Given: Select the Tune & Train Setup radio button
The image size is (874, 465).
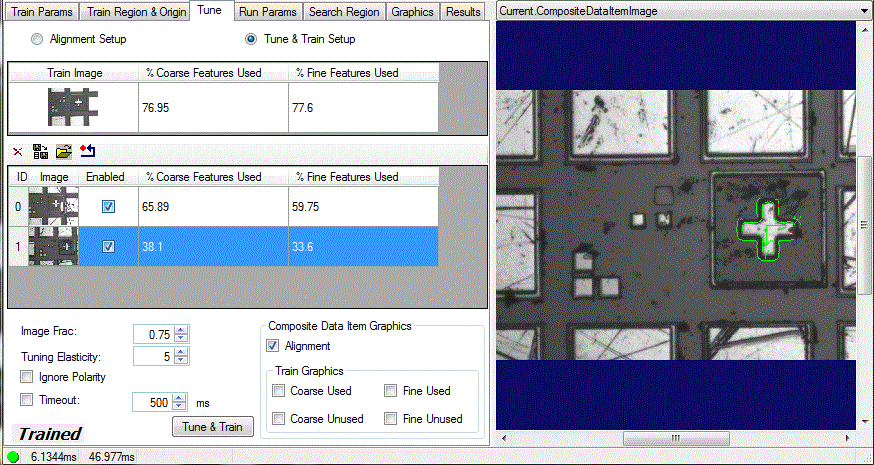Looking at the screenshot, I should pyautogui.click(x=251, y=40).
